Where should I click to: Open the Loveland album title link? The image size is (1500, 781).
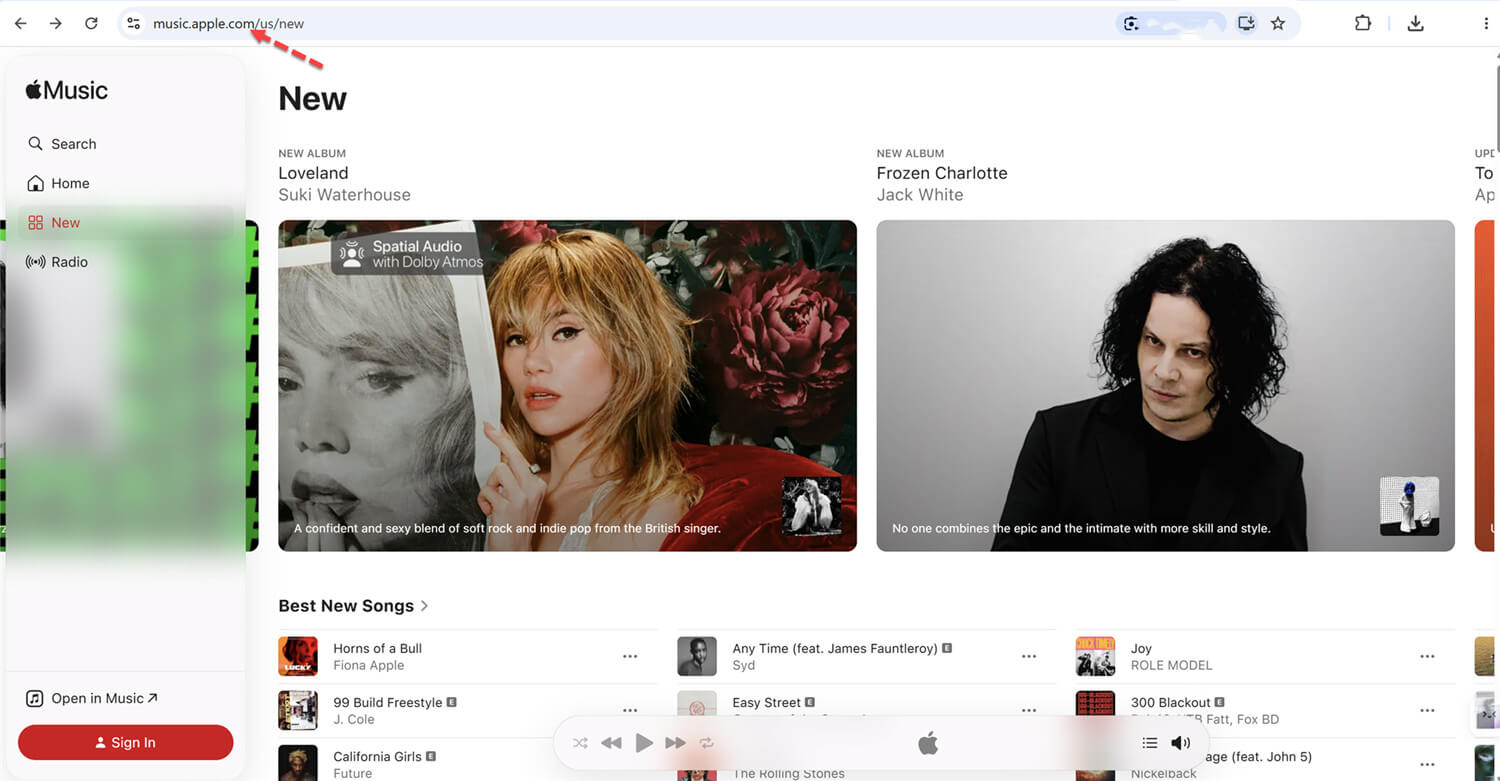313,173
